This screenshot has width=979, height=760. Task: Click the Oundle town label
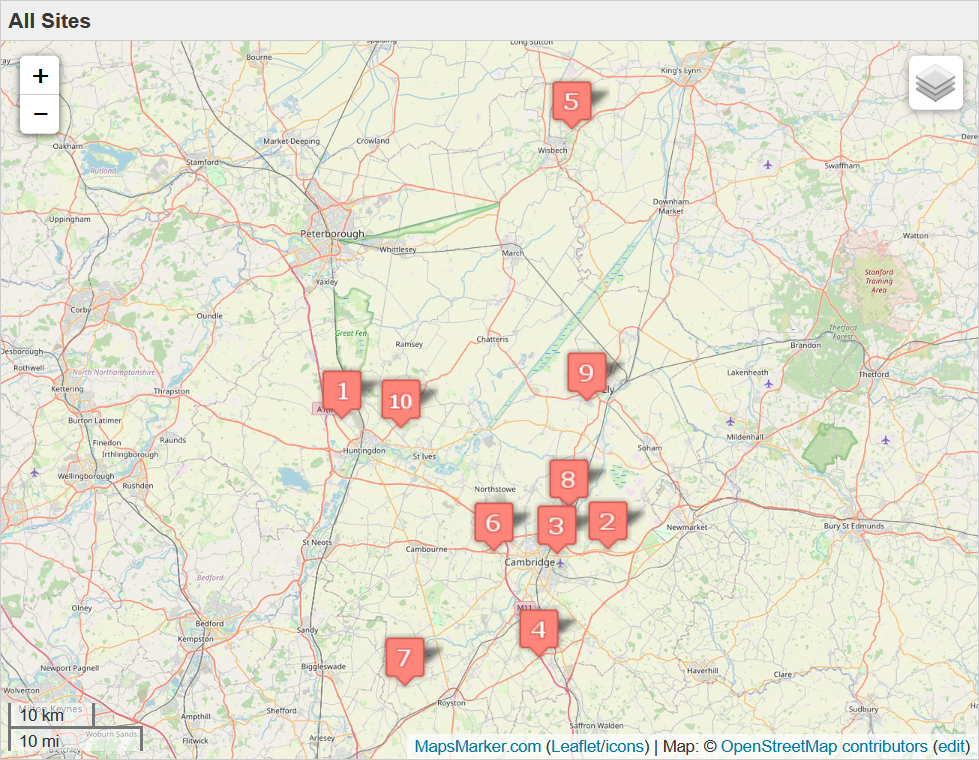(x=210, y=316)
